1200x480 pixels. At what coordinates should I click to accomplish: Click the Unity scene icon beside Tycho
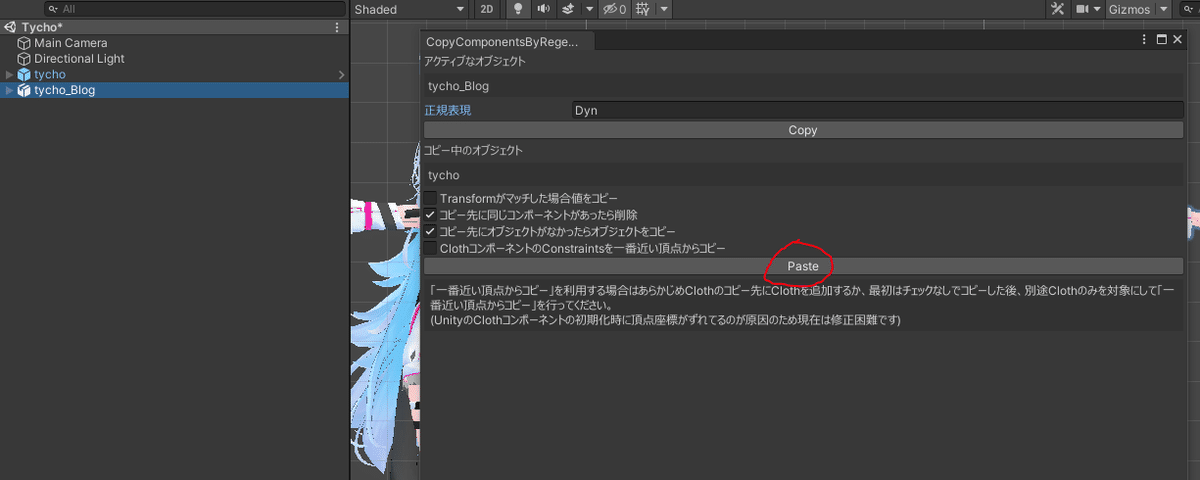pos(10,27)
